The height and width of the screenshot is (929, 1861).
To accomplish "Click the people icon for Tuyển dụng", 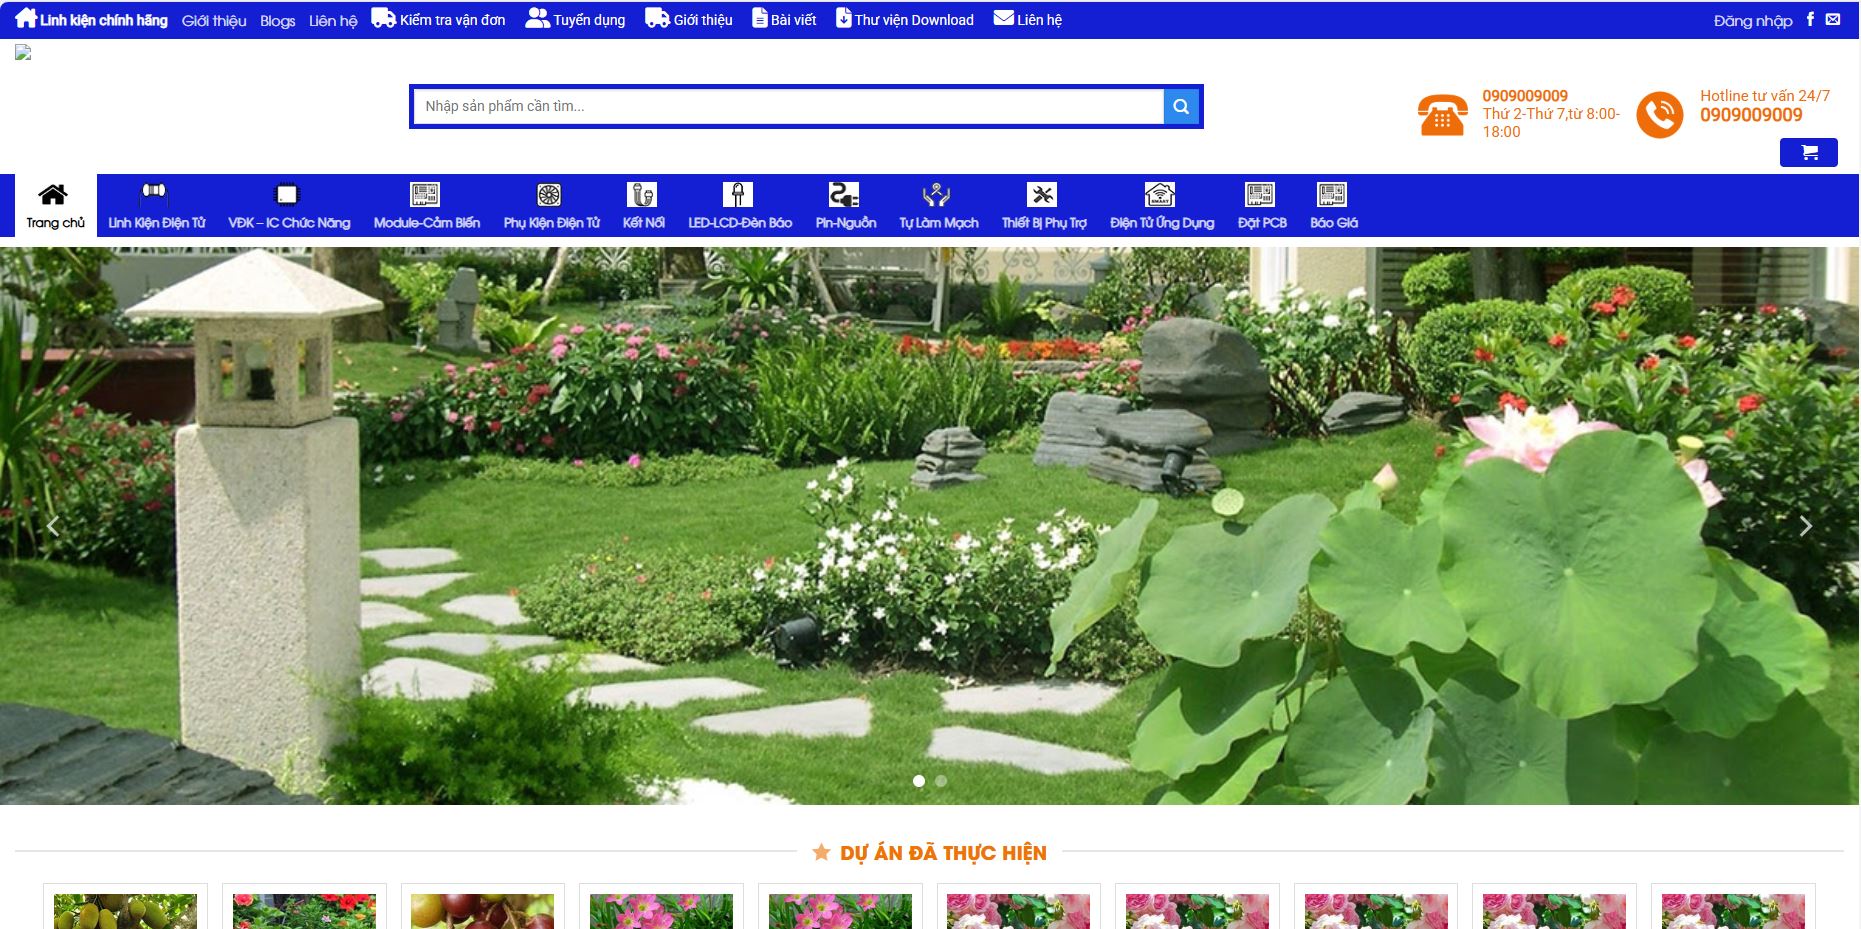I will tap(538, 18).
